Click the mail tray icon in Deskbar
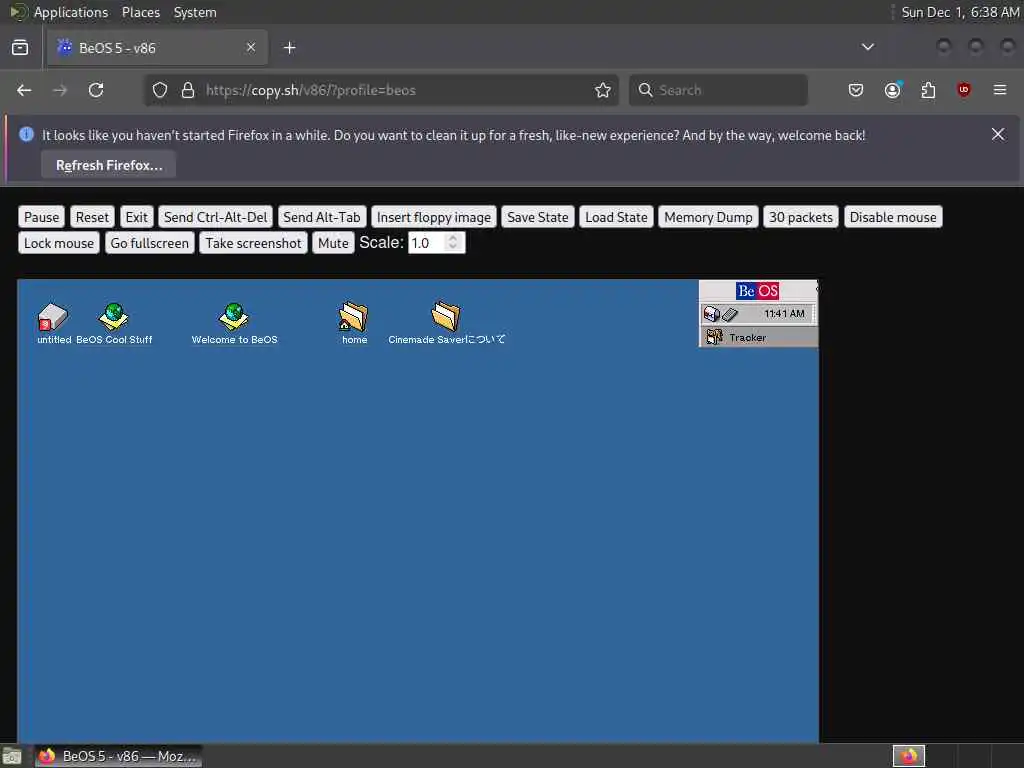The width and height of the screenshot is (1024, 768). (x=711, y=314)
